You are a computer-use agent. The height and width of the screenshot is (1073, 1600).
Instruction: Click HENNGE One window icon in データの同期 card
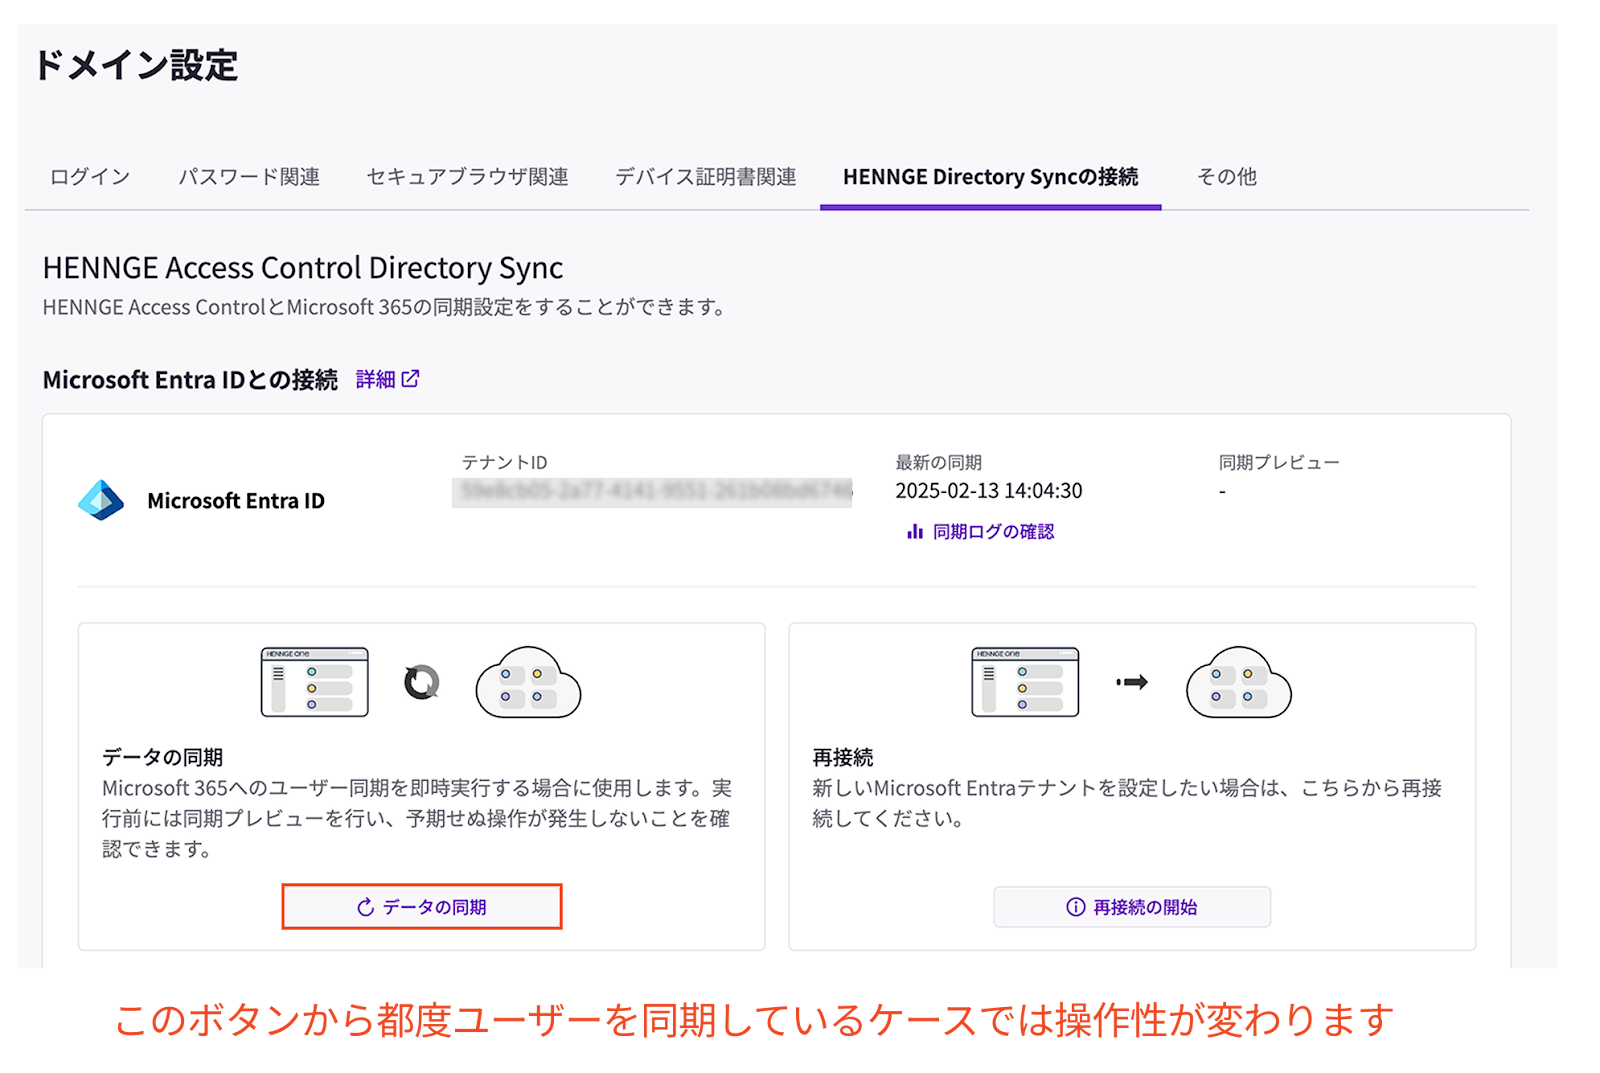315,682
